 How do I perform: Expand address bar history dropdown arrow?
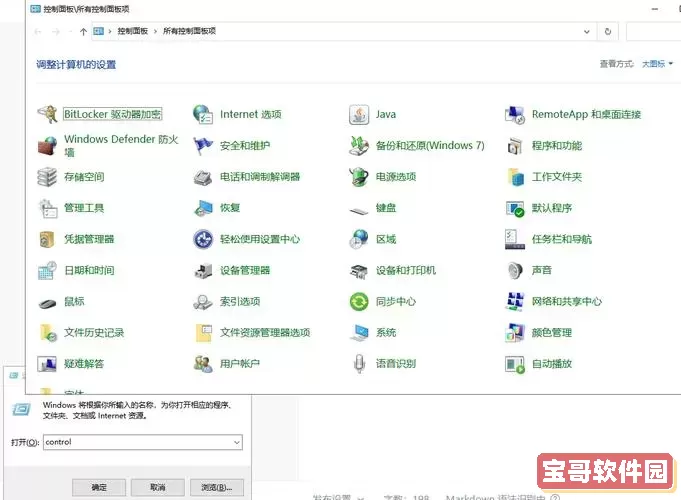(x=587, y=32)
